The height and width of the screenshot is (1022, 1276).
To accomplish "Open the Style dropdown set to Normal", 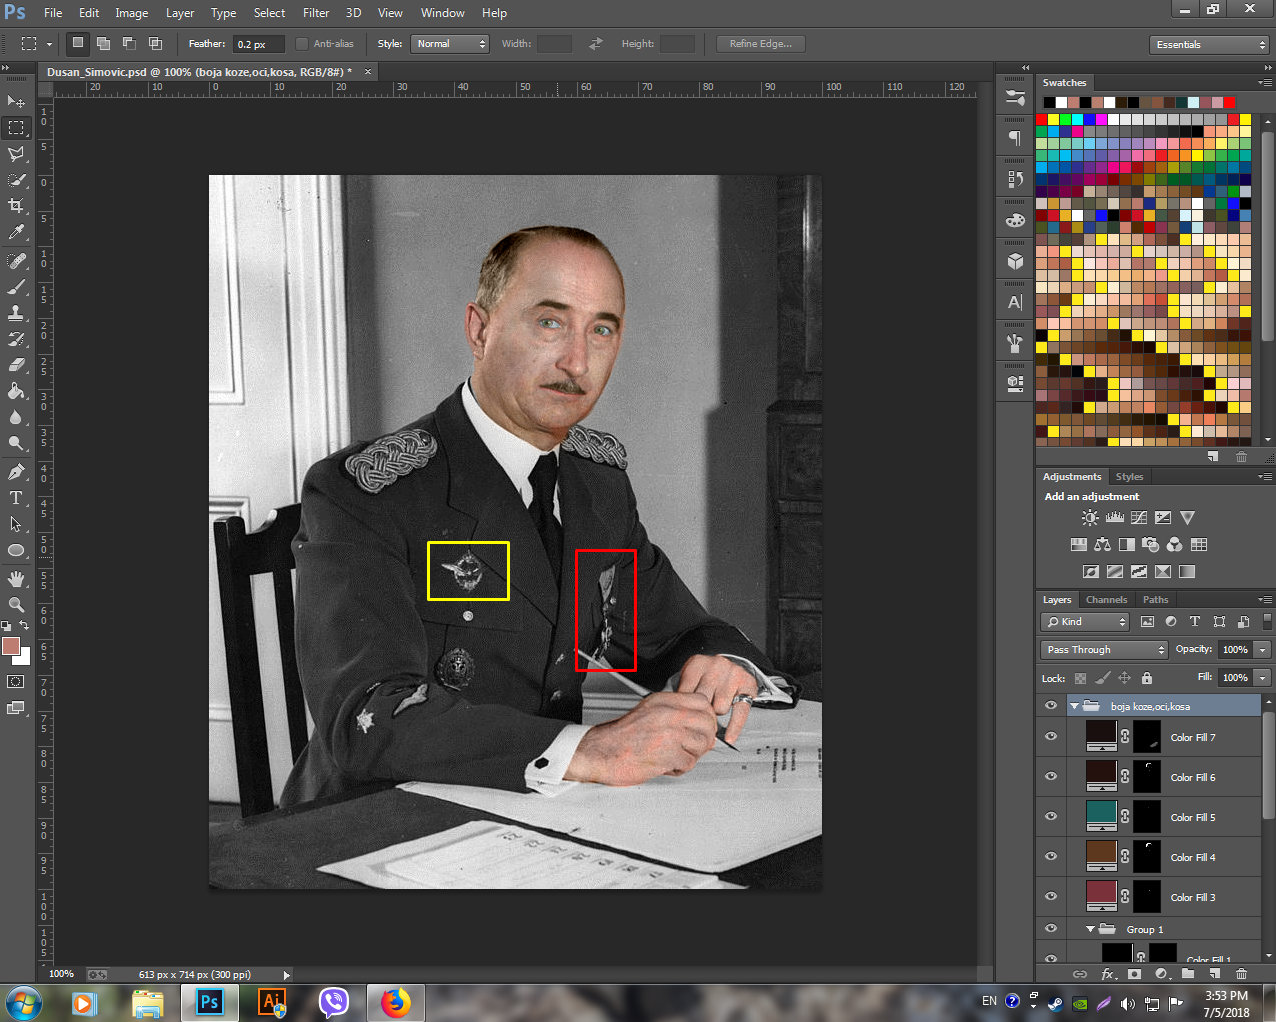I will [452, 44].
